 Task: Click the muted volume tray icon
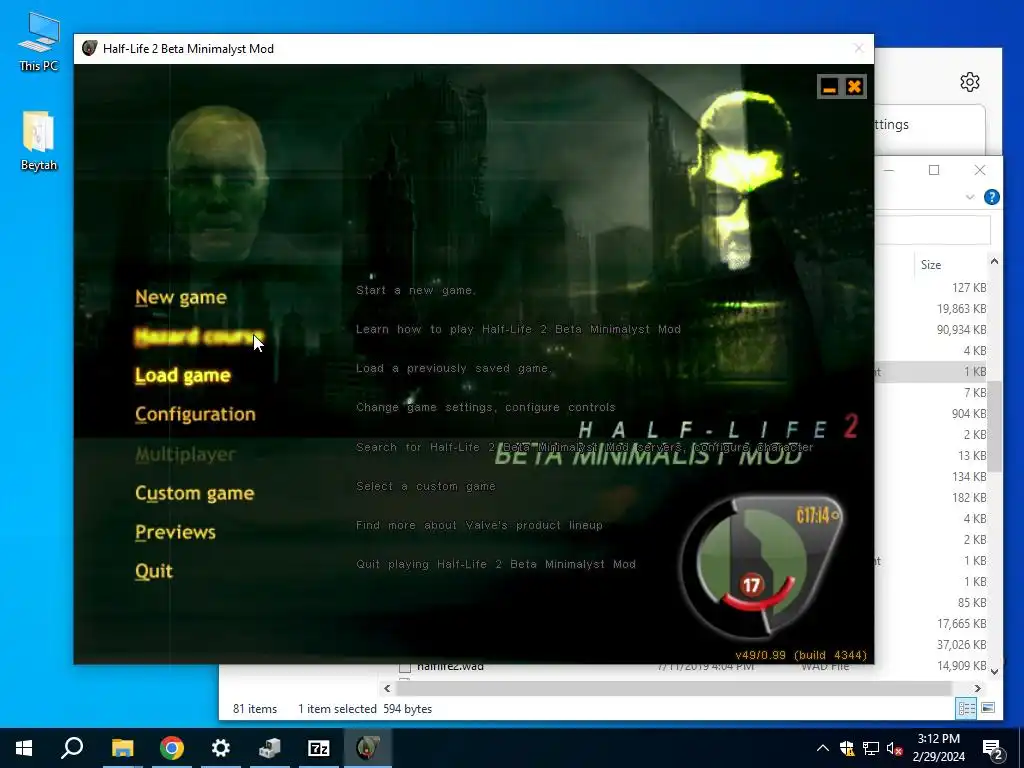894,748
